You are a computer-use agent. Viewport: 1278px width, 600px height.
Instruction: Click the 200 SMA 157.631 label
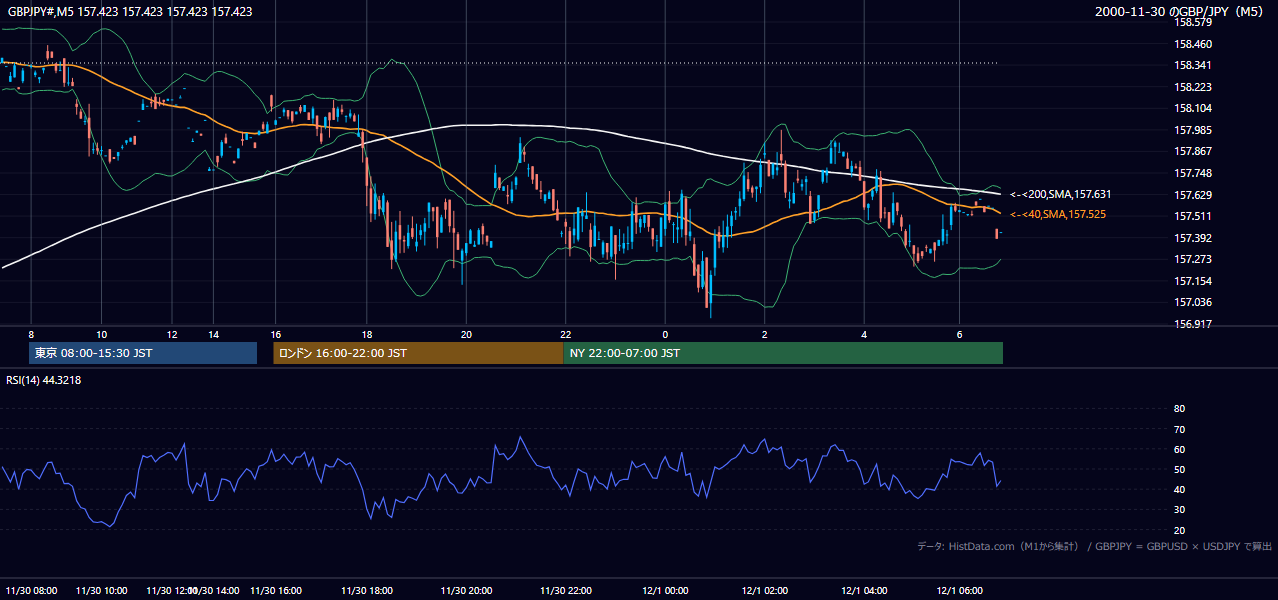(1061, 195)
